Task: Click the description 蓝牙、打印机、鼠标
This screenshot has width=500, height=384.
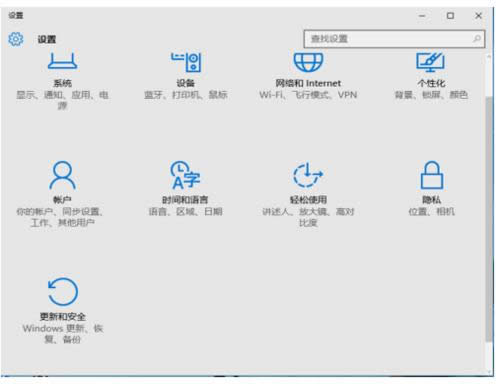Action: tap(186, 95)
